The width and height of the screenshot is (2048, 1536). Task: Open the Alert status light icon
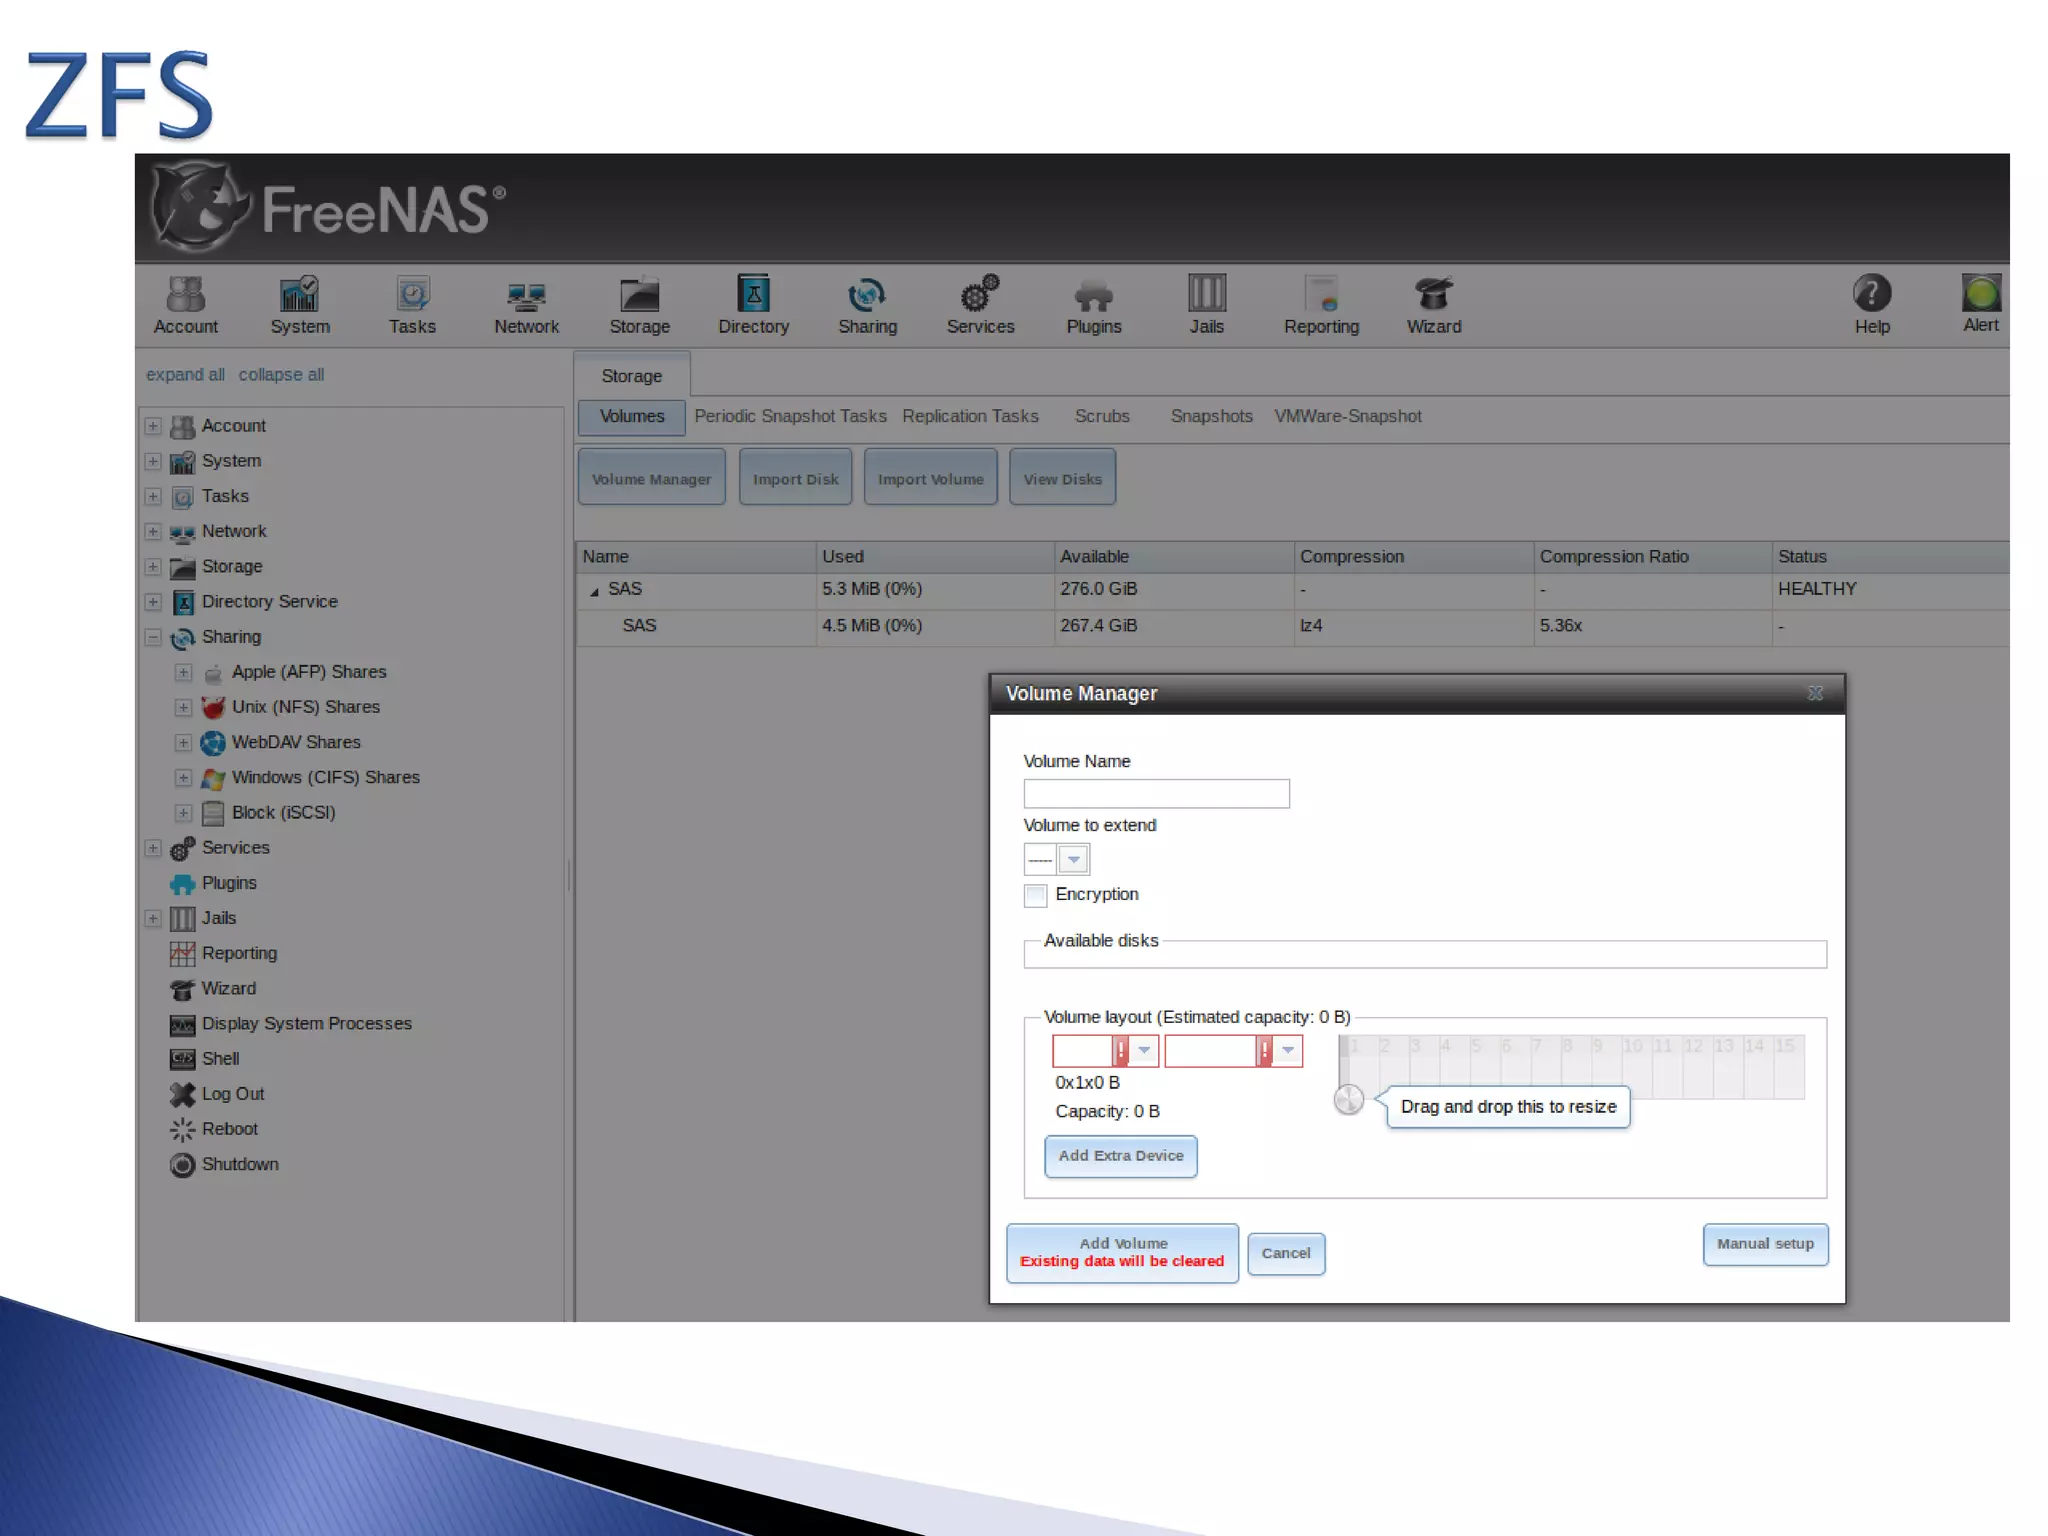coord(1980,294)
